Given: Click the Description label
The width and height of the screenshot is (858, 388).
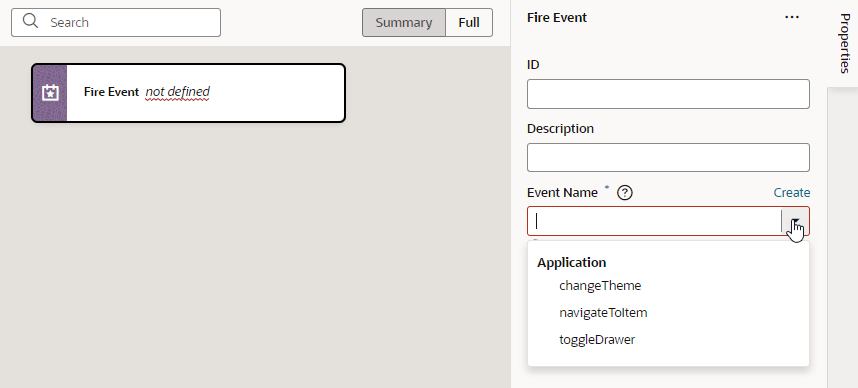Looking at the screenshot, I should [560, 129].
